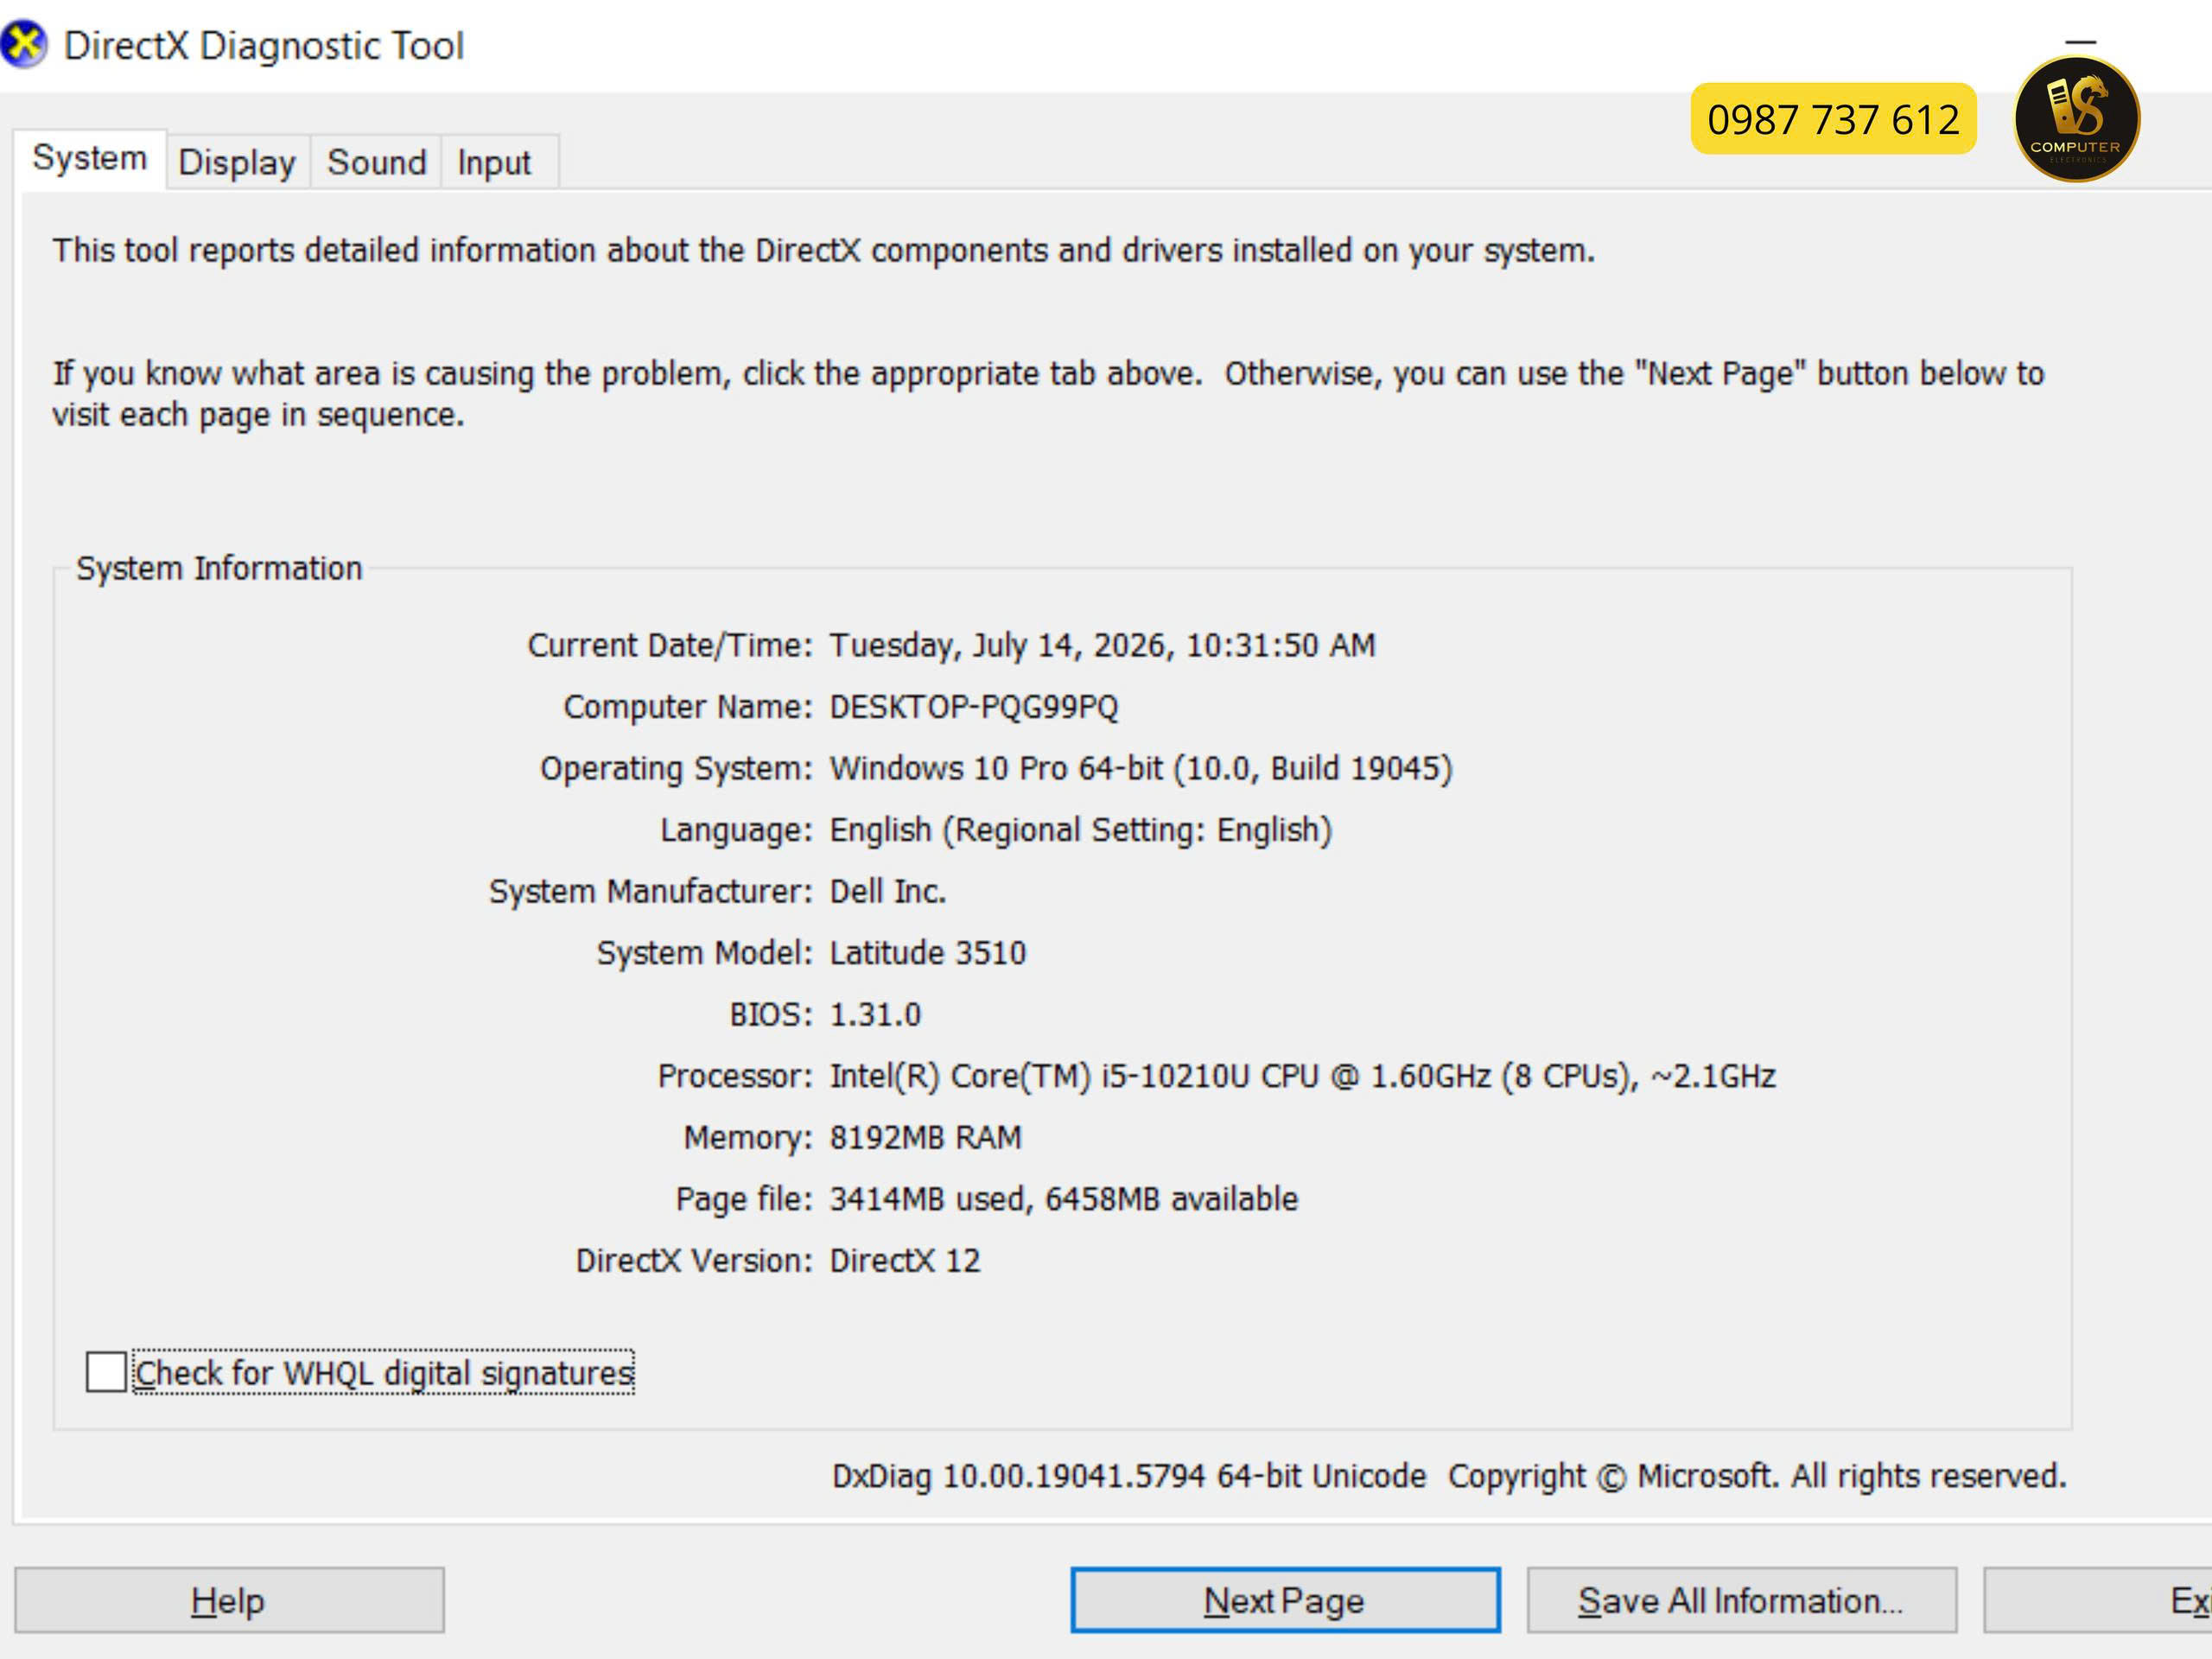2212x1659 pixels.
Task: Click the DxDiag 10.00.19041.5794 version text
Action: pos(1129,1476)
